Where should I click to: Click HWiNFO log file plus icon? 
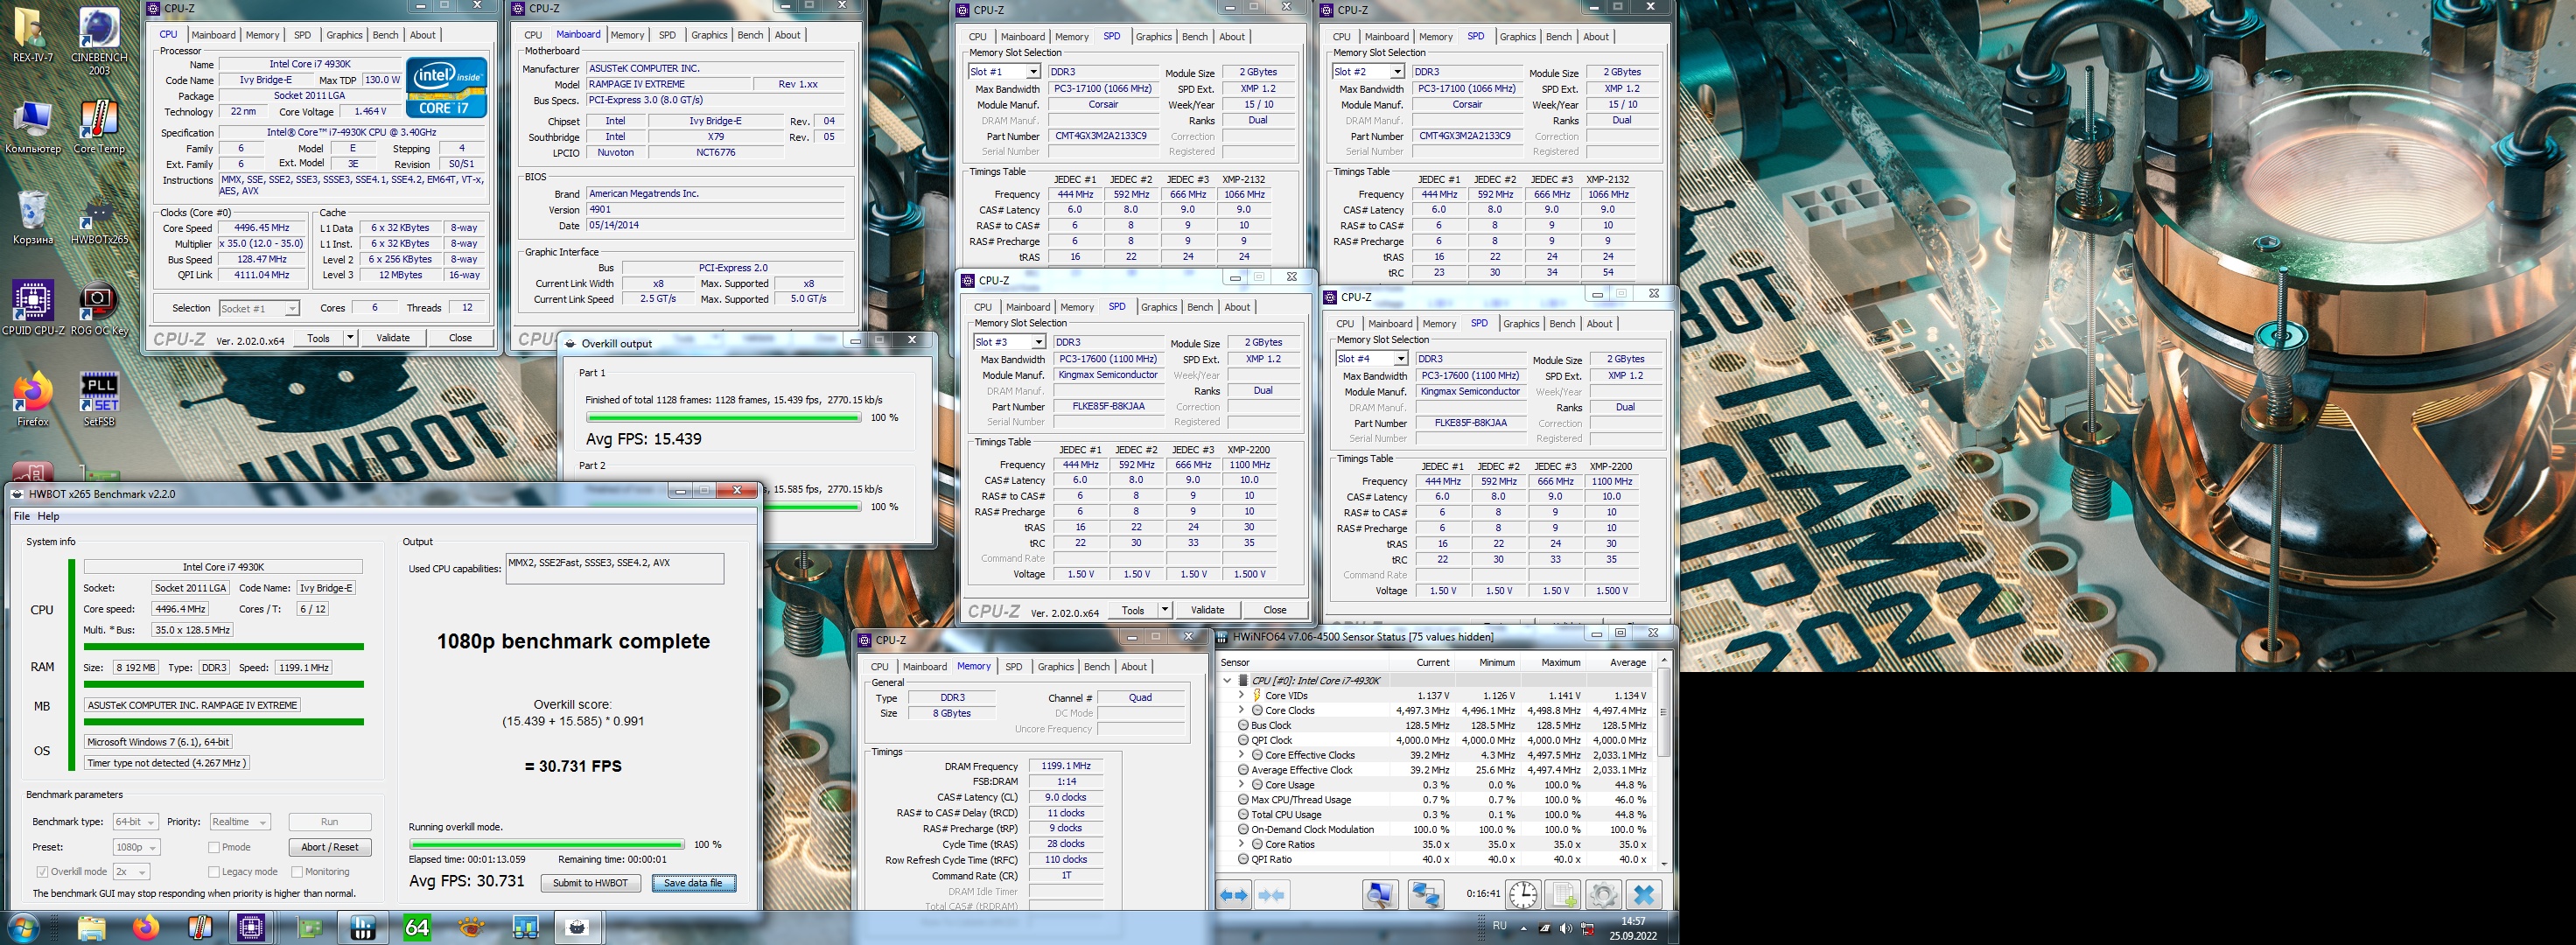tap(1562, 894)
